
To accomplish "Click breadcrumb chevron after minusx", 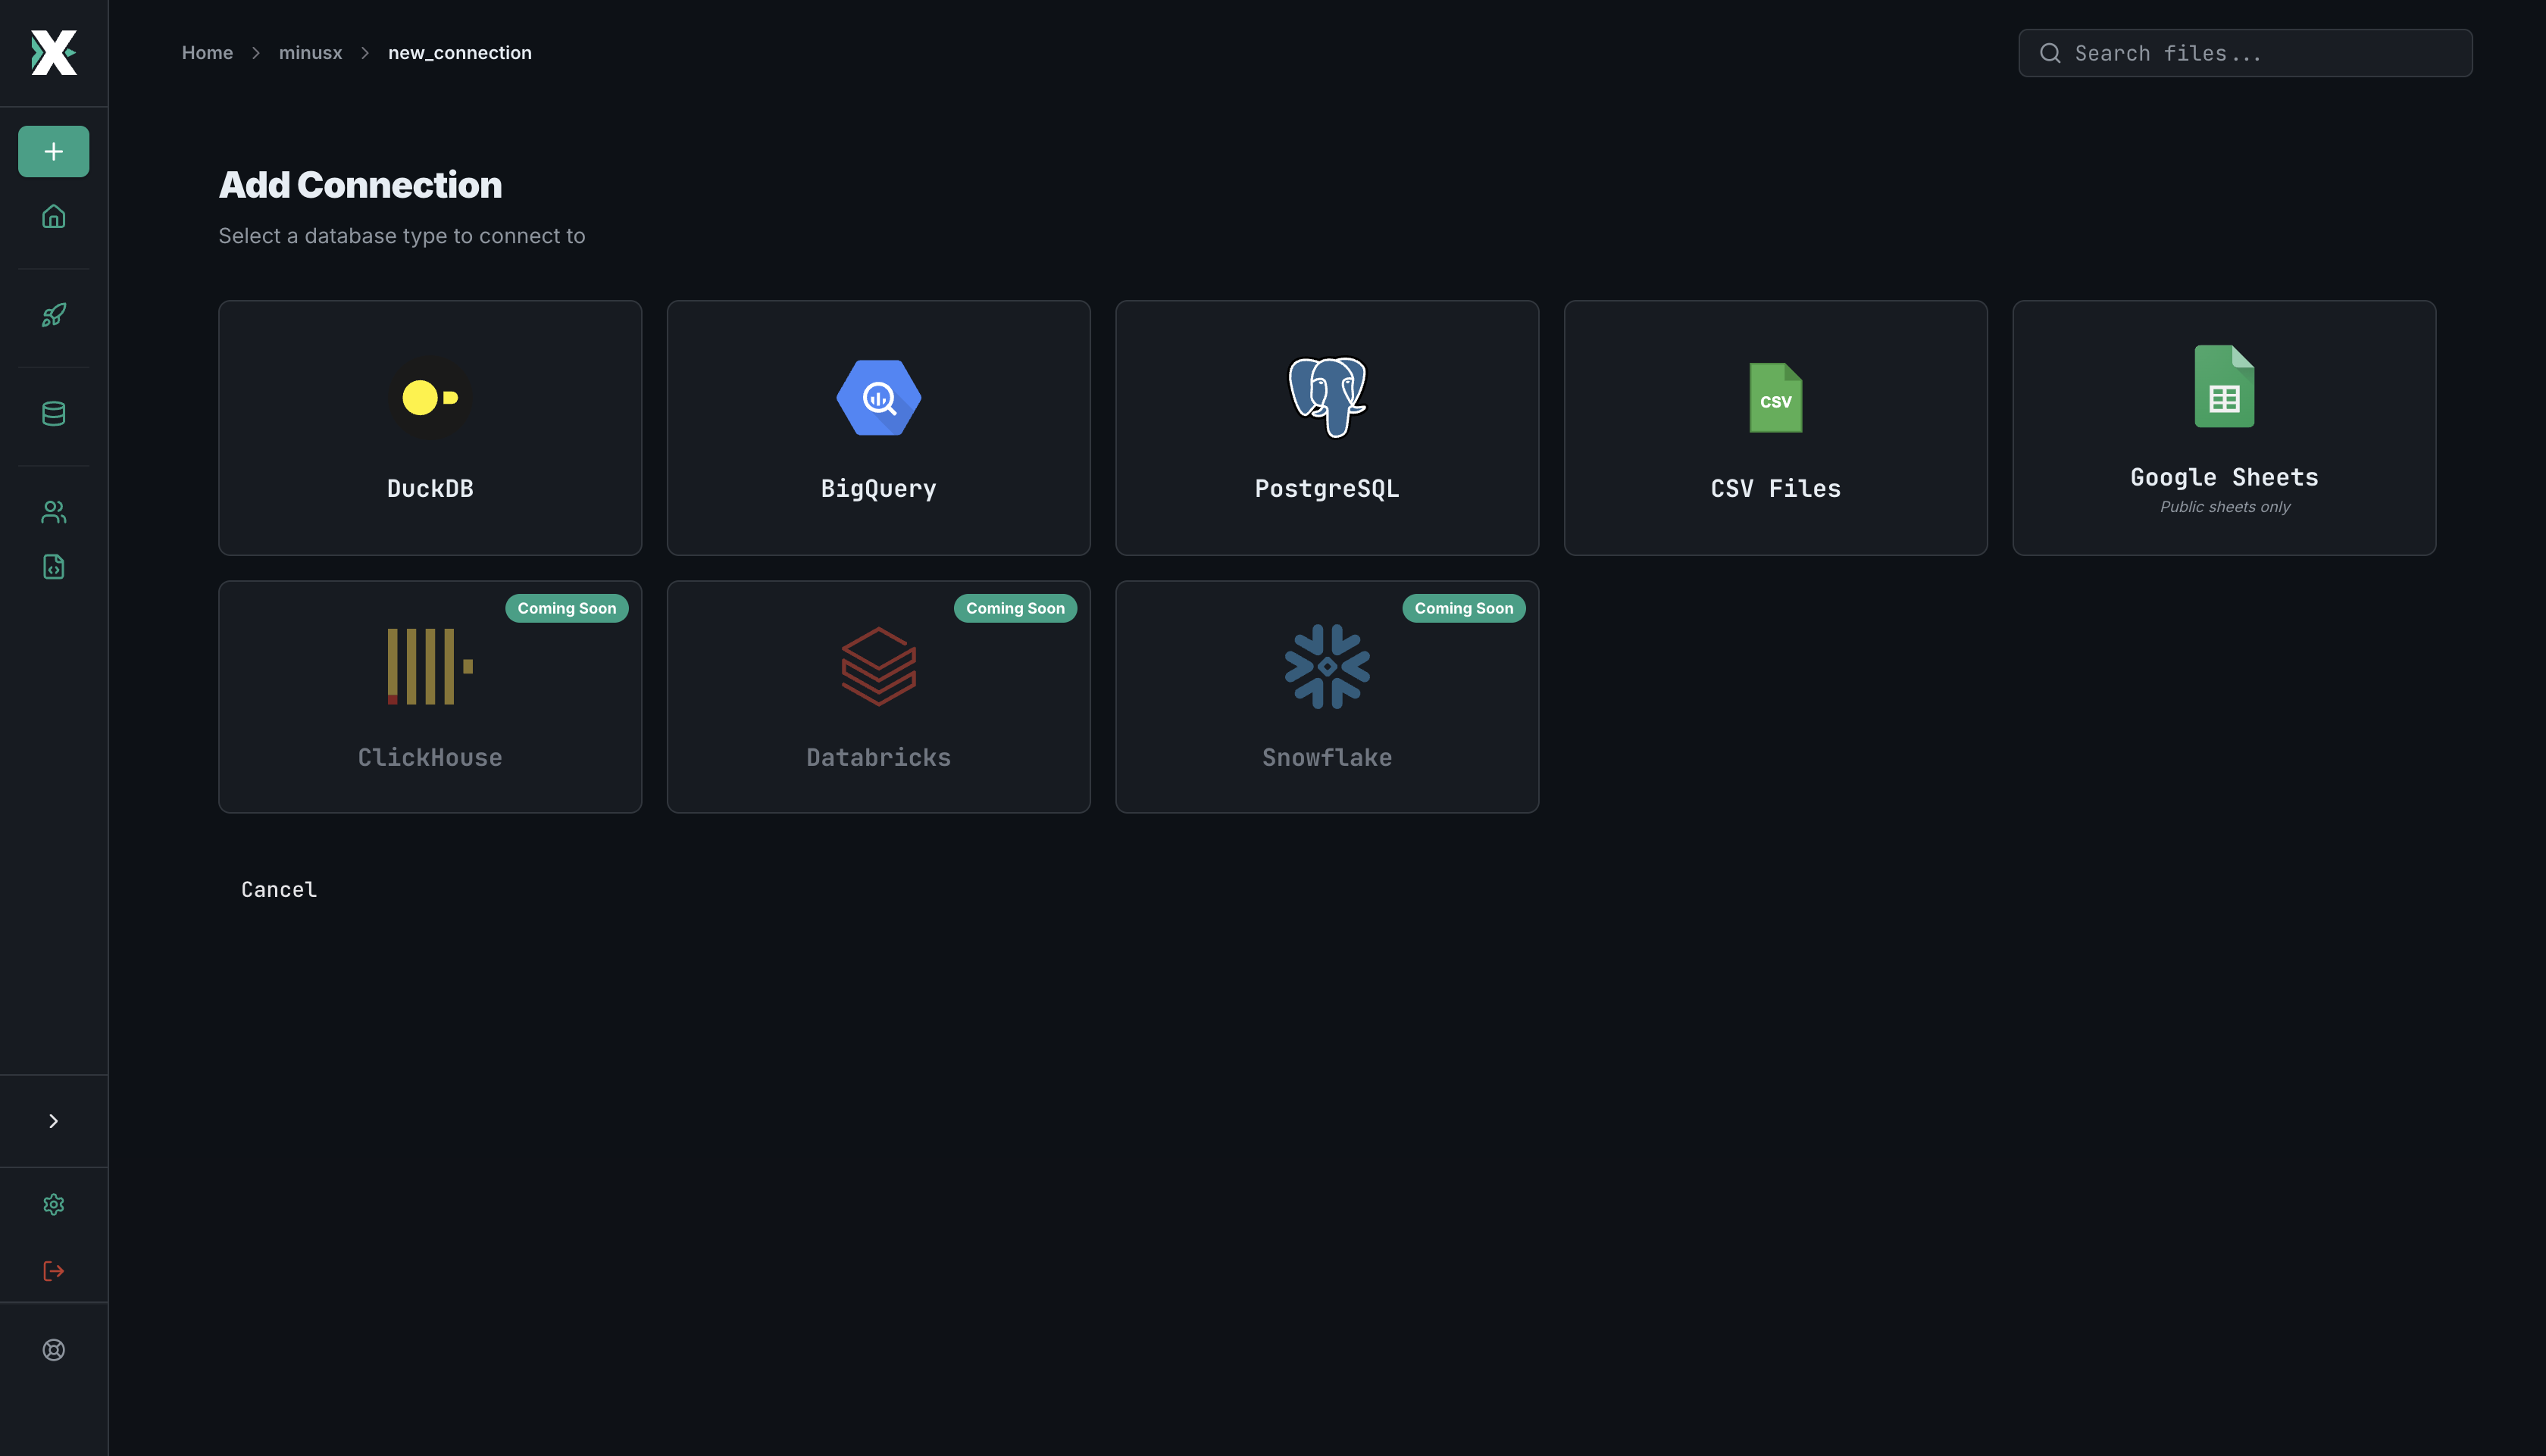I will tap(365, 53).
